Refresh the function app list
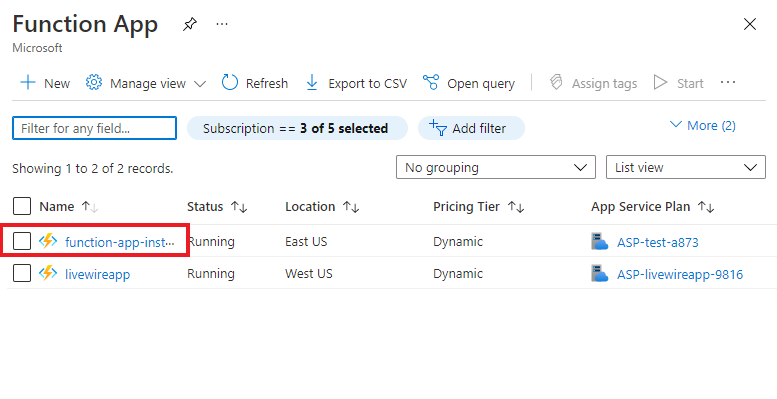This screenshot has width=777, height=399. click(255, 83)
